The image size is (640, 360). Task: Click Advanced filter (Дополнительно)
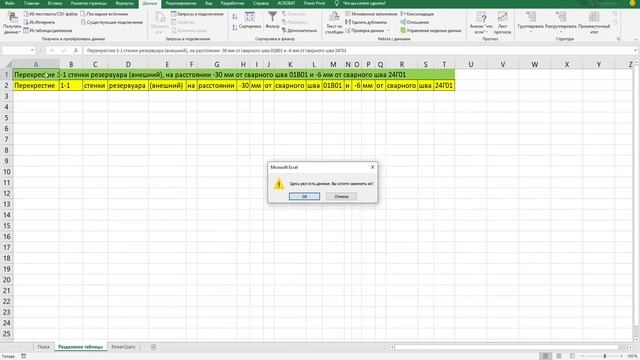(300, 30)
